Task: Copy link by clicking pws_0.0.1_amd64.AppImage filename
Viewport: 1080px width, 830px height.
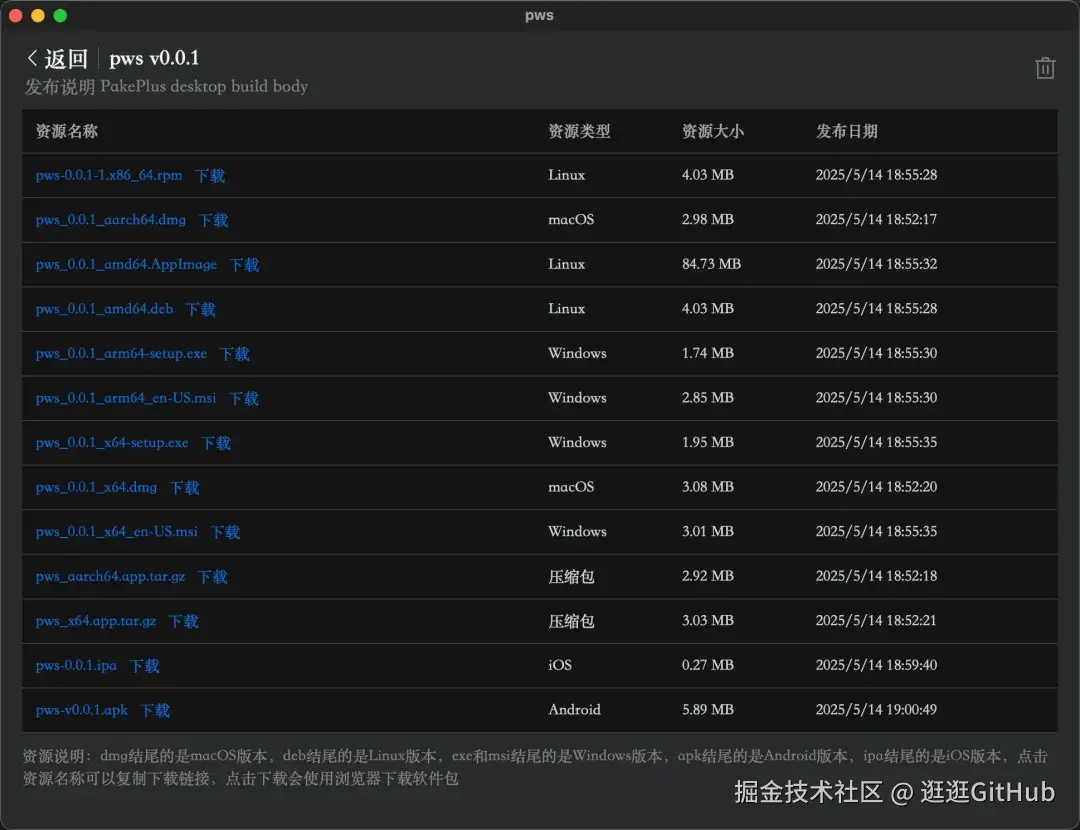Action: [x=124, y=264]
